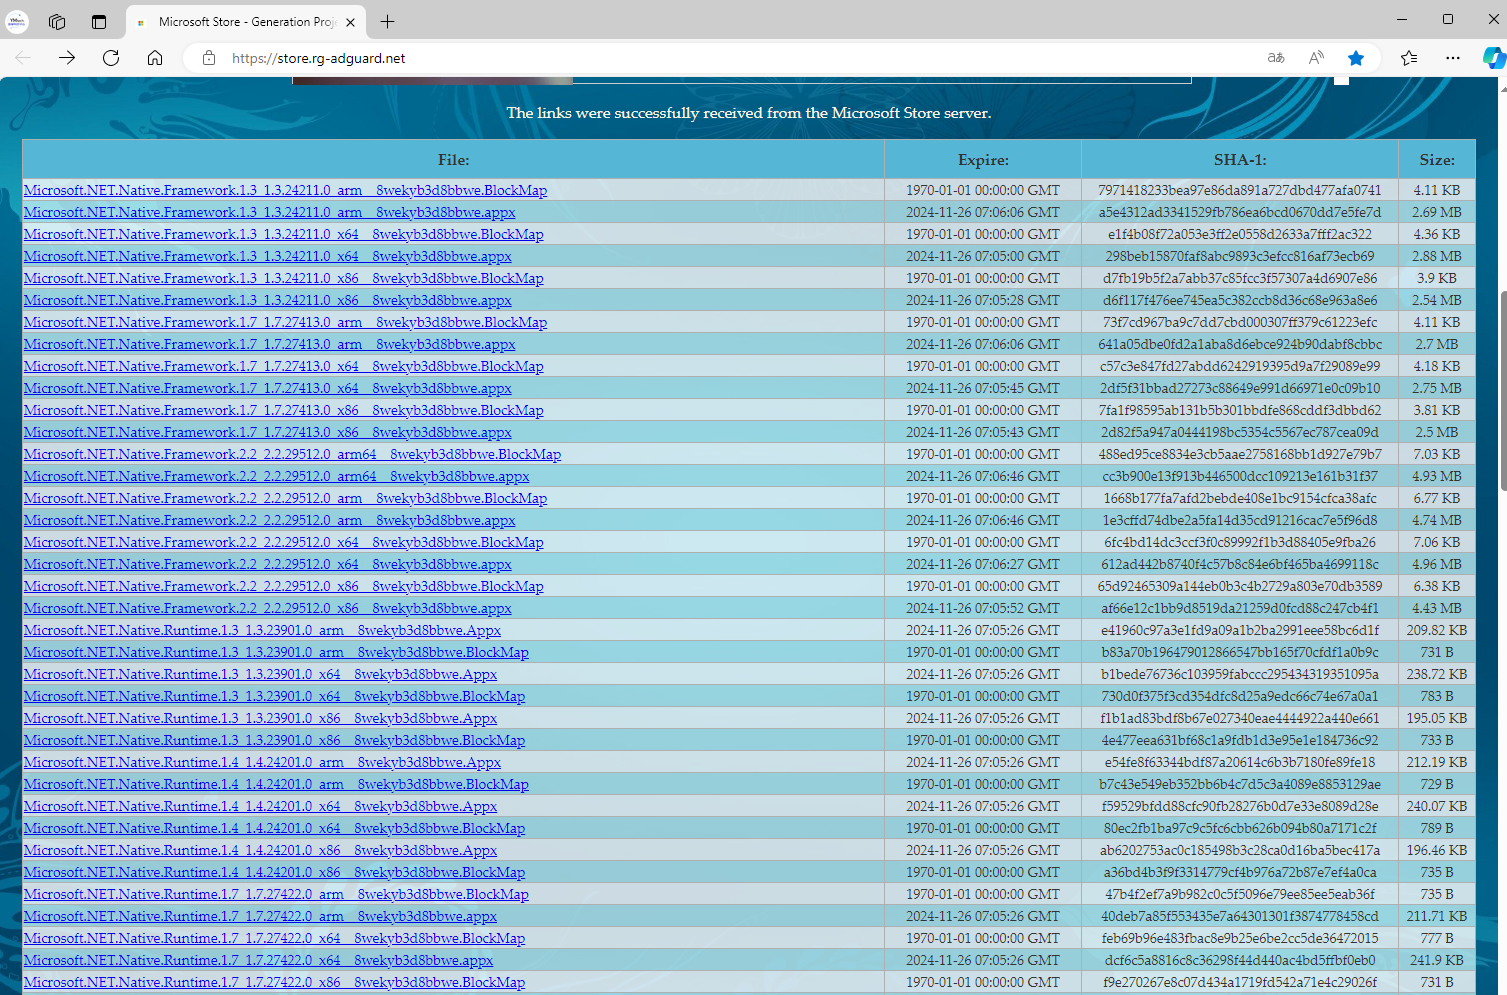This screenshot has height=995, width=1507.
Task: Select SHA-1 hash 7971418233bea97e86da891a727dbd477afa0741
Action: point(1239,190)
